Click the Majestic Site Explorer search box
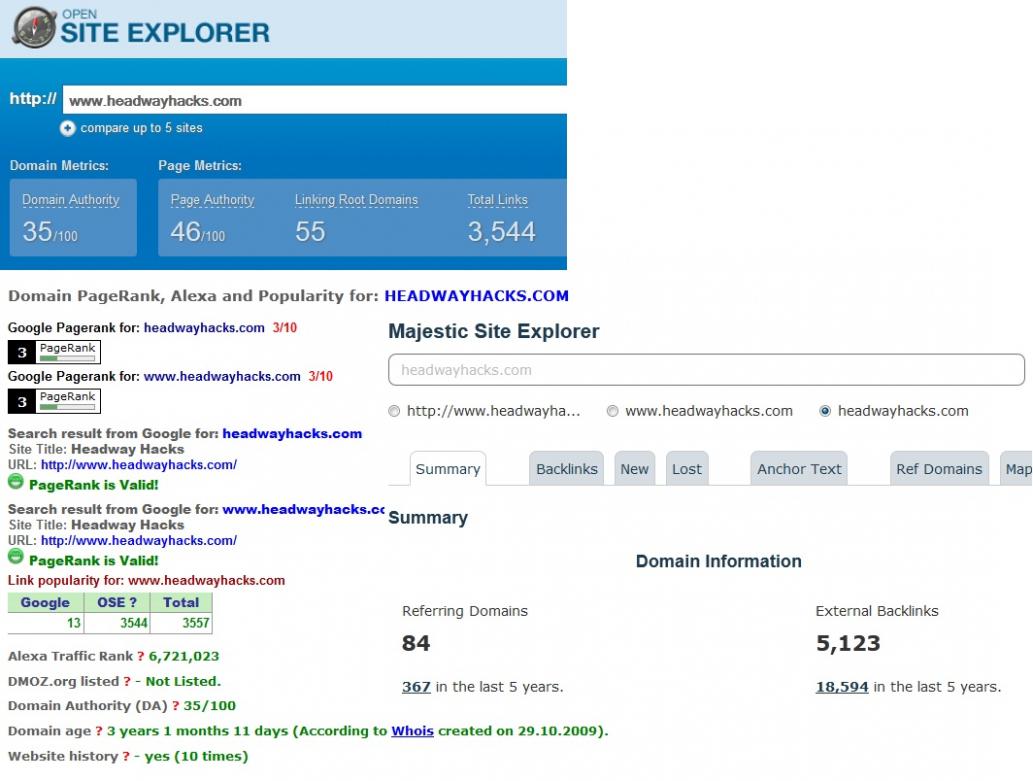 coord(706,370)
